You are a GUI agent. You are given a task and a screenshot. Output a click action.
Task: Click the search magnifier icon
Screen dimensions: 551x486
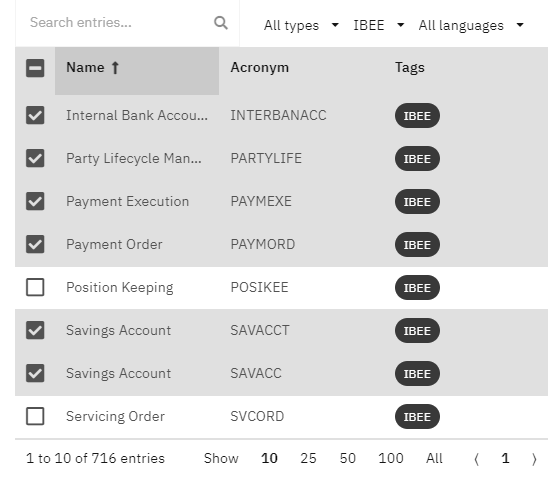point(221,23)
